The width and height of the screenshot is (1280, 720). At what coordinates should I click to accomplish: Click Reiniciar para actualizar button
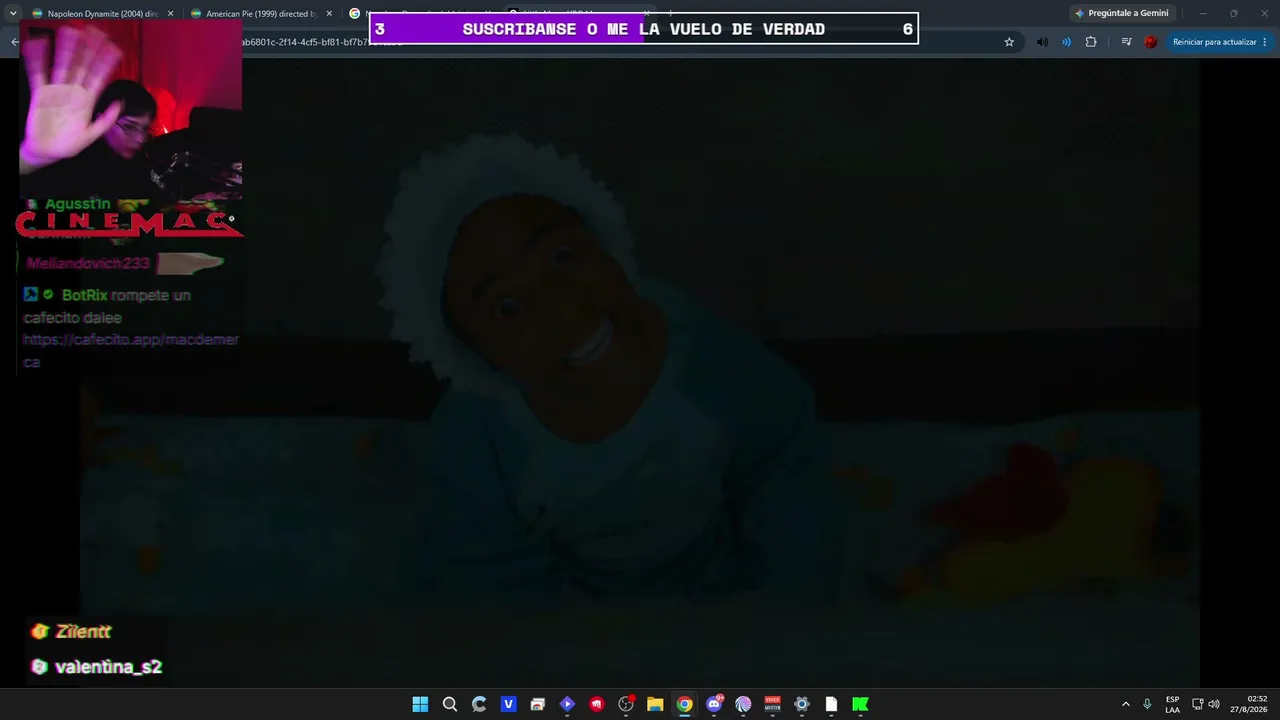pos(1220,42)
